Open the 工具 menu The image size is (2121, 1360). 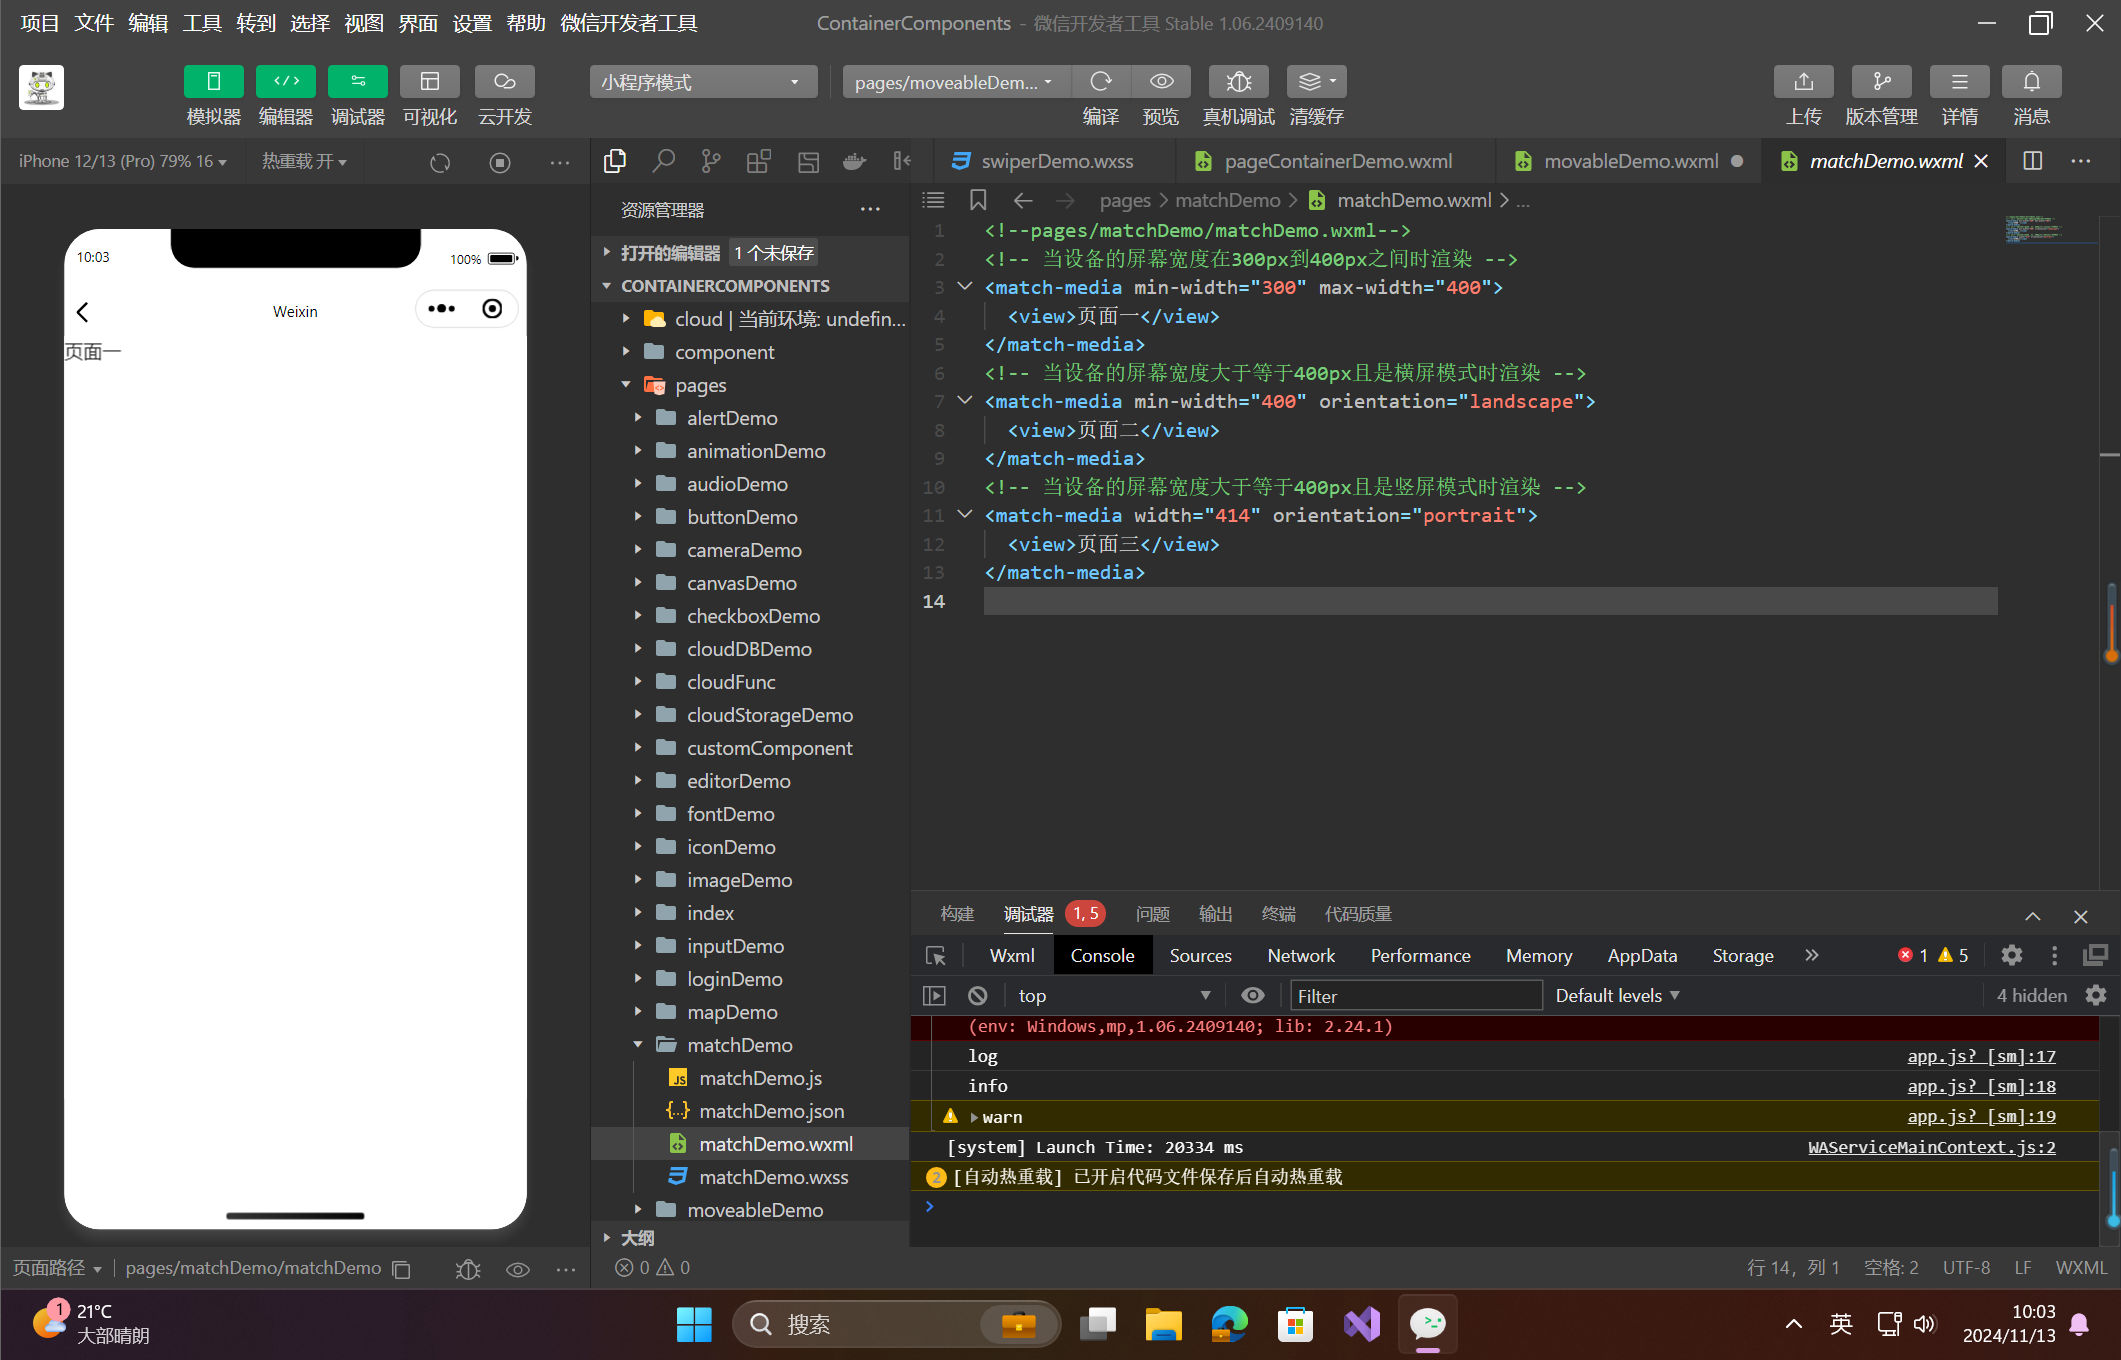tap(201, 23)
